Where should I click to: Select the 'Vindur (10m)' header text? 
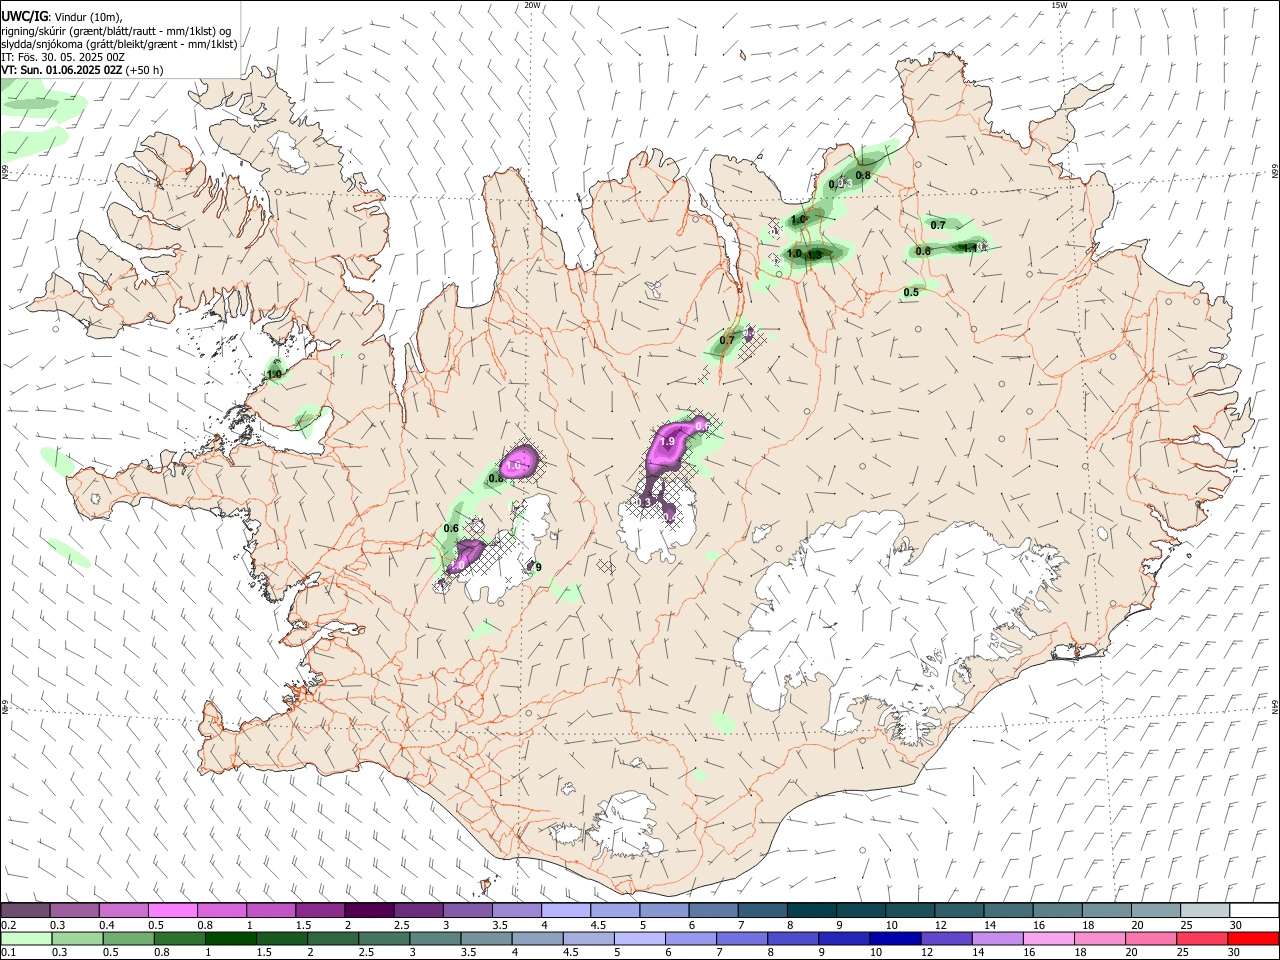tap(89, 17)
